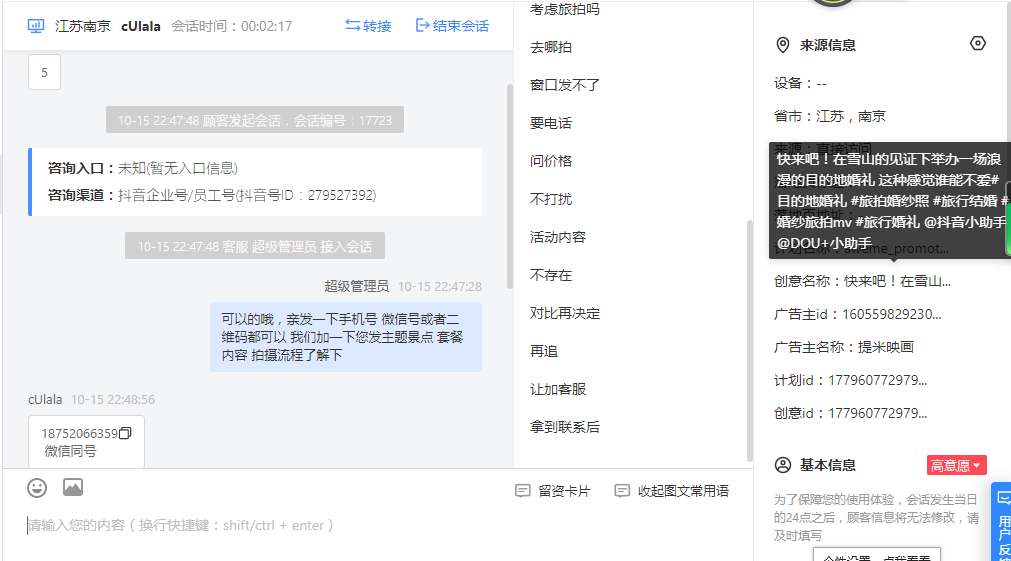Click the agent message bubble 可以的哦
1011x561 pixels.
[x=346, y=337]
